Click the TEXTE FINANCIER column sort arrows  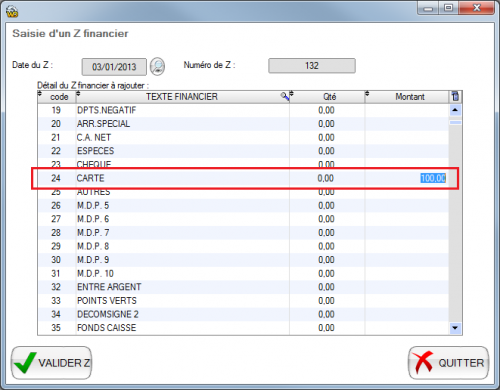(x=78, y=94)
